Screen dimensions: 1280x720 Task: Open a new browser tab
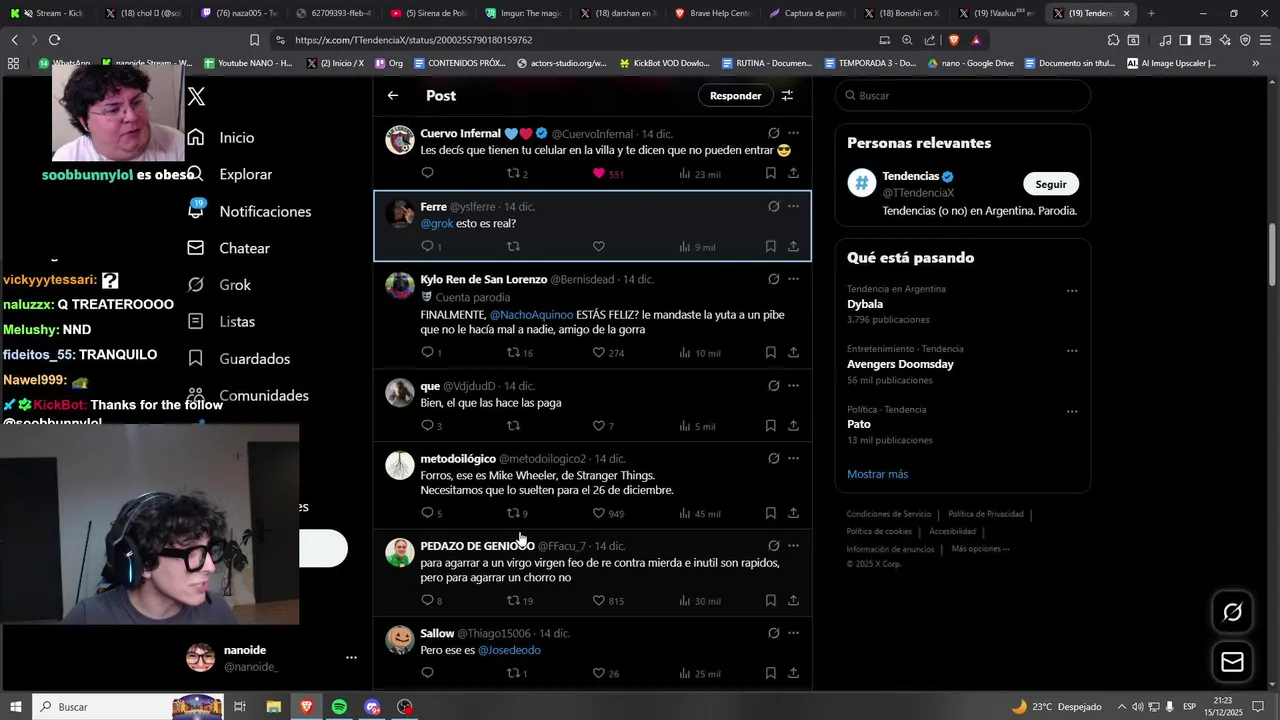pos(1151,13)
